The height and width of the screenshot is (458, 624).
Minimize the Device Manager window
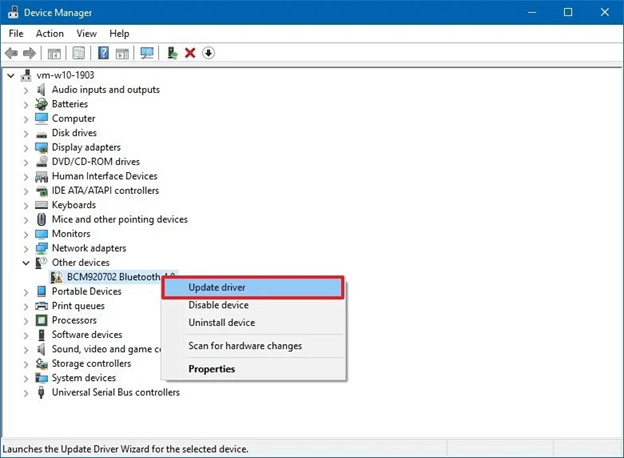pos(532,12)
